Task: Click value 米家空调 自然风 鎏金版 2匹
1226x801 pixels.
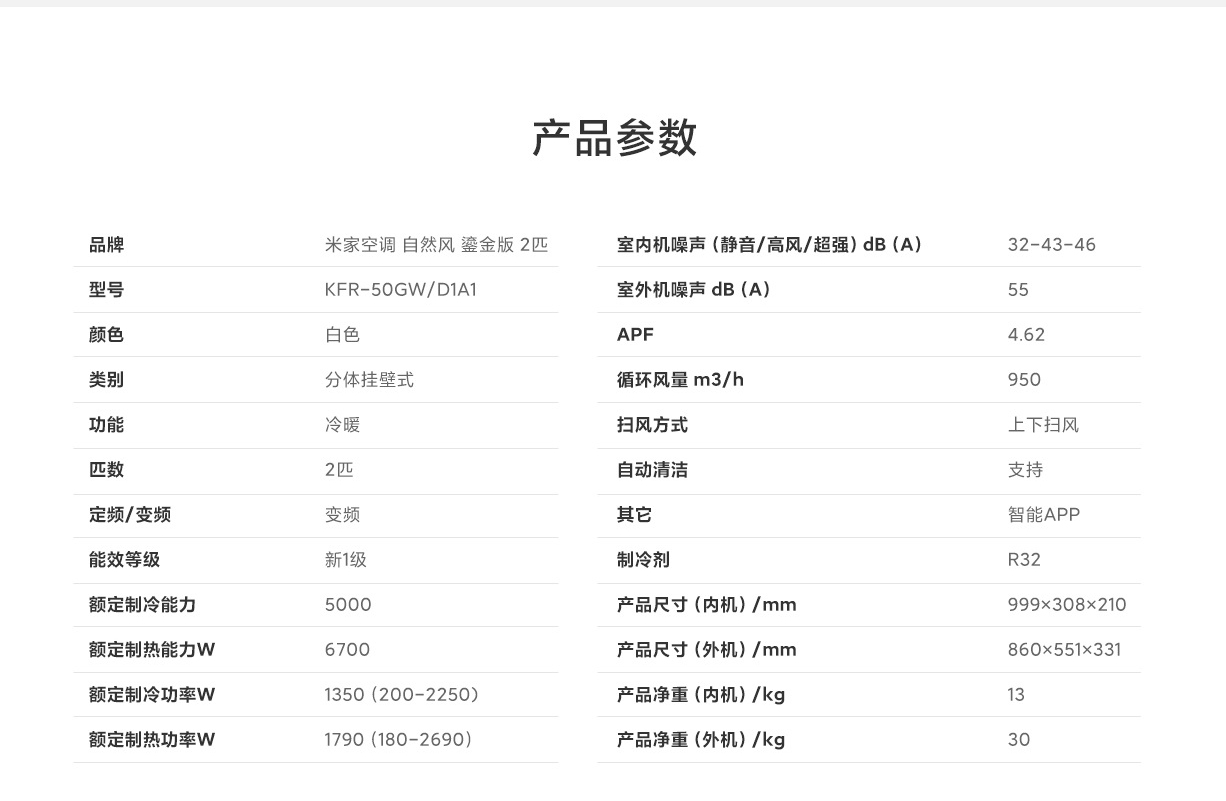Action: point(436,245)
